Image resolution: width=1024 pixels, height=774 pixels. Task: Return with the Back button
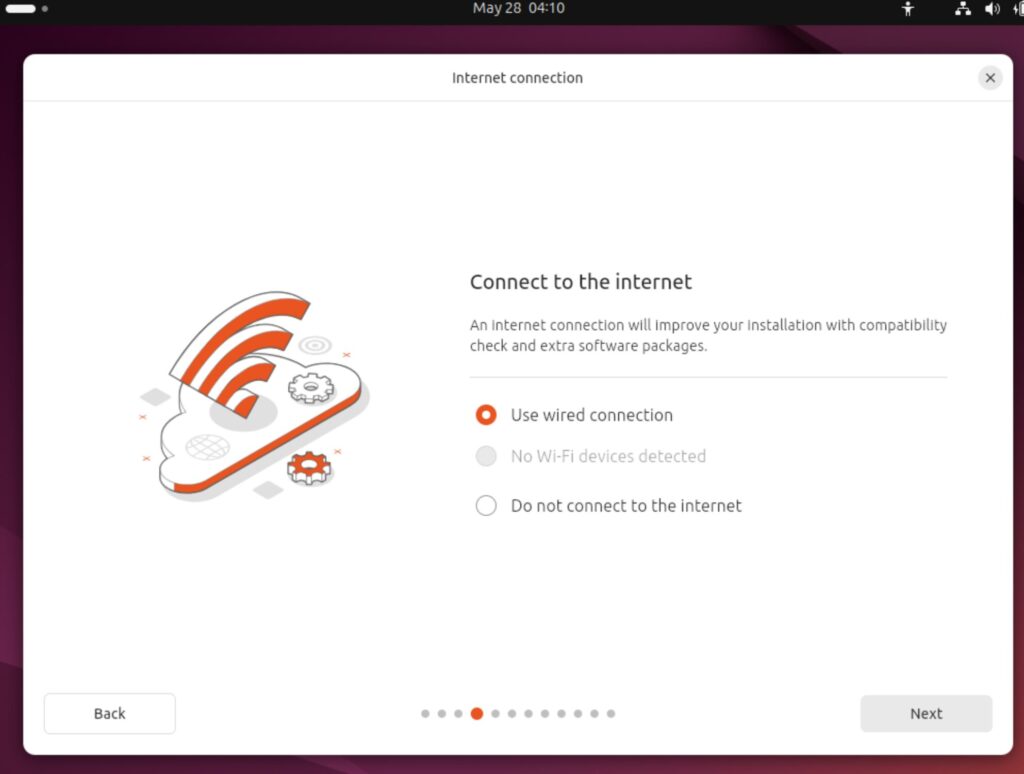109,713
